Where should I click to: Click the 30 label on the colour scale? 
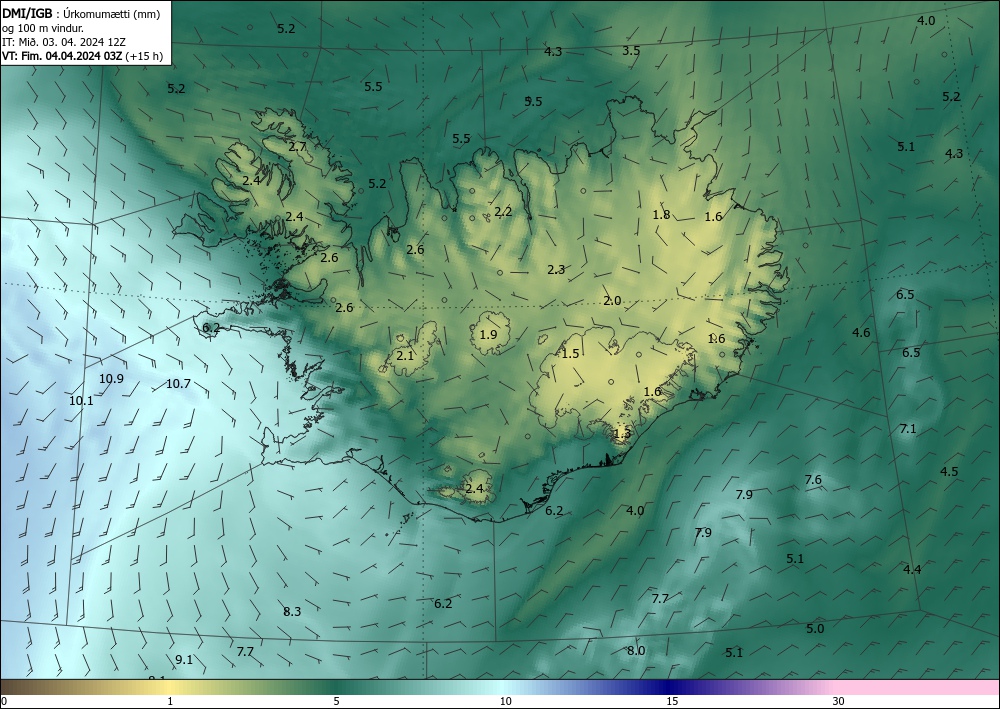pos(839,701)
